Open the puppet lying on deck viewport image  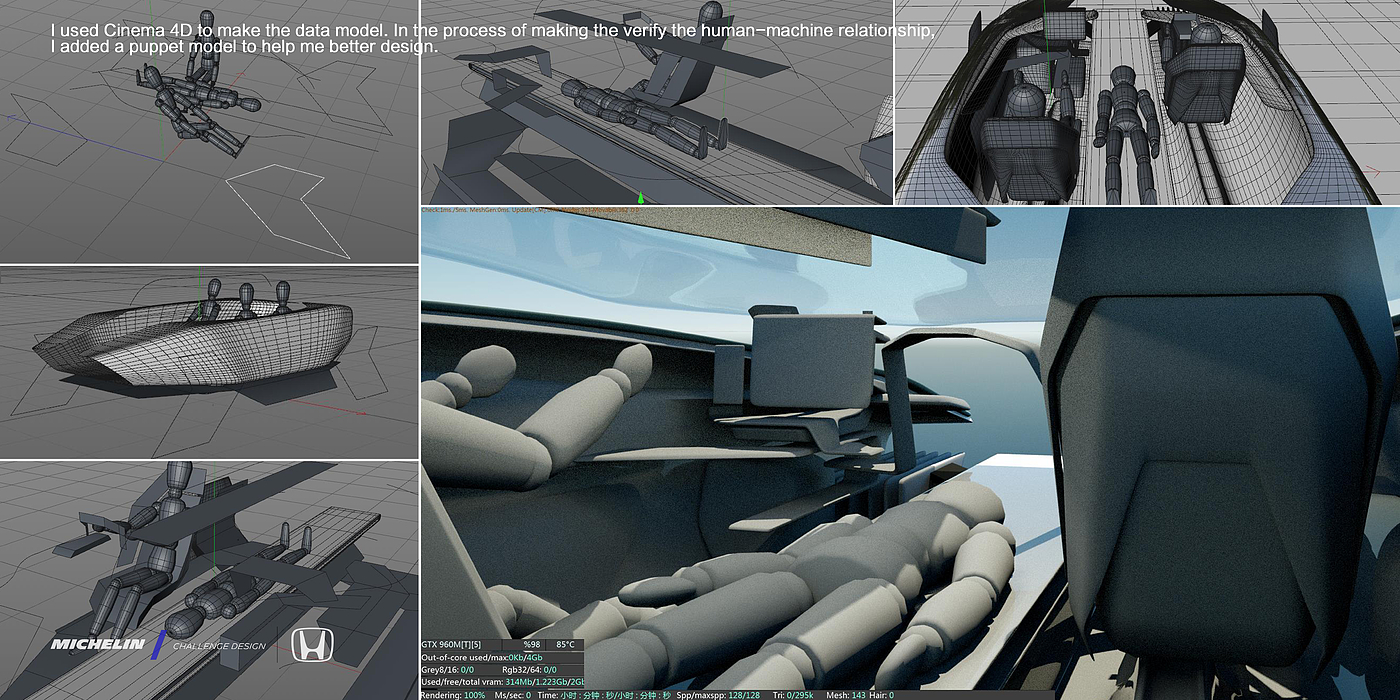coord(656,102)
